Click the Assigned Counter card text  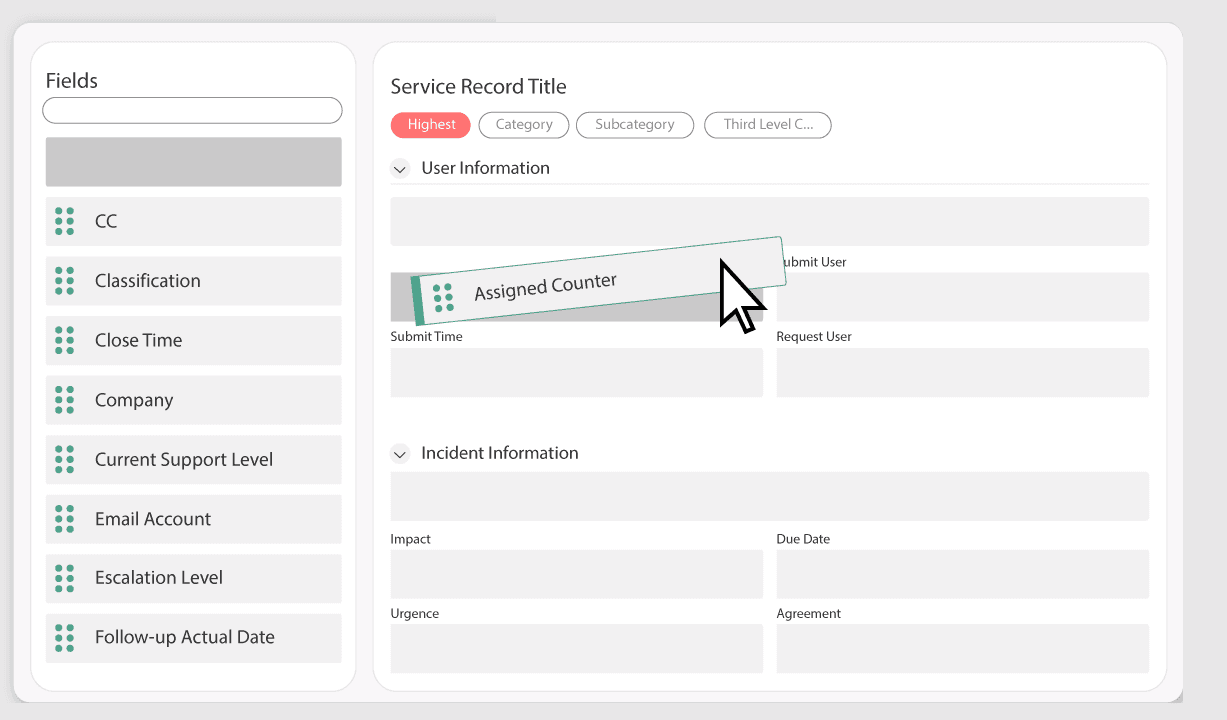(546, 286)
